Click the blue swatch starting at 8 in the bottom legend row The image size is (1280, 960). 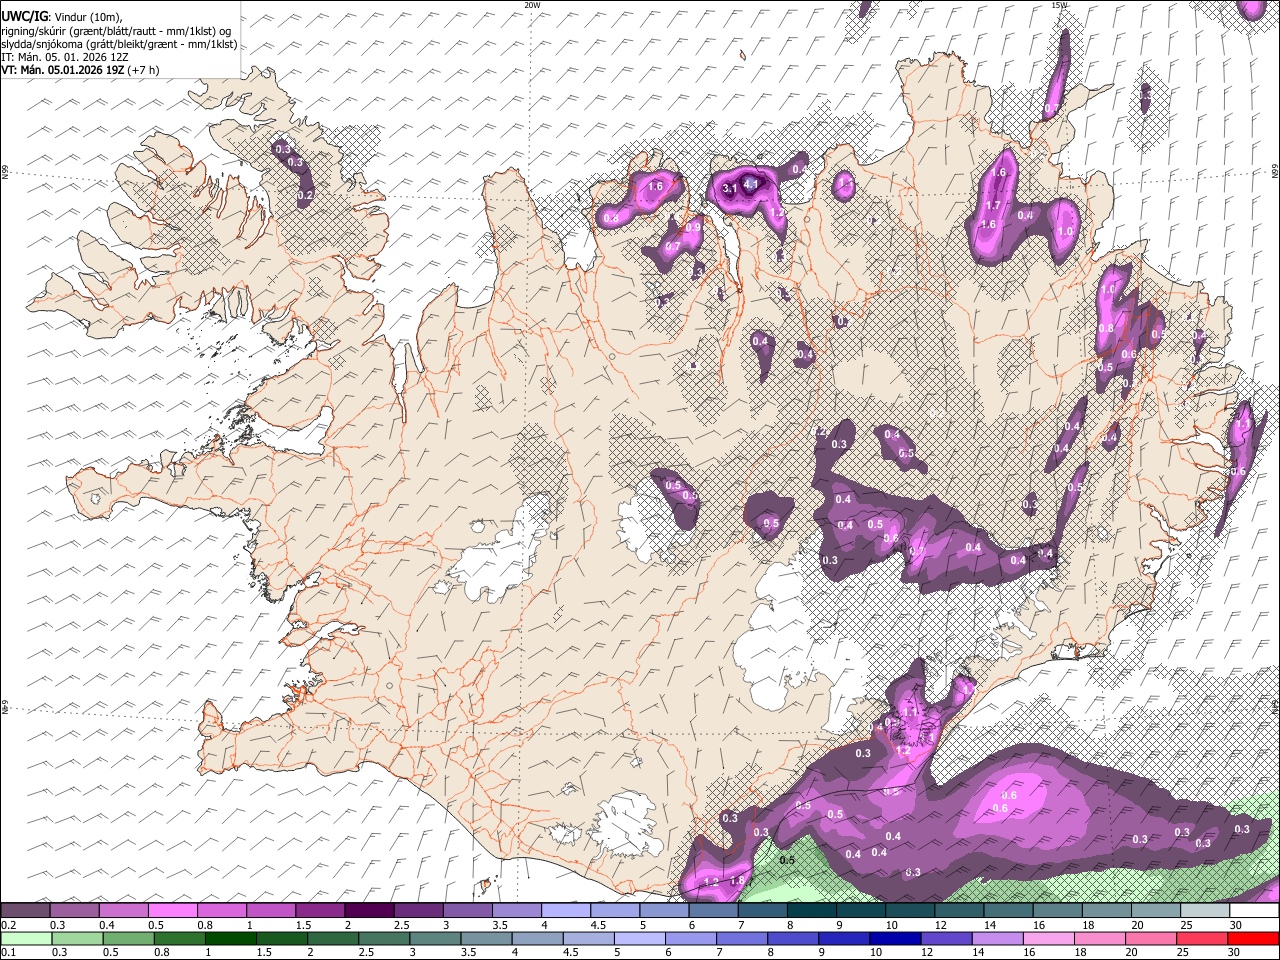[794, 938]
